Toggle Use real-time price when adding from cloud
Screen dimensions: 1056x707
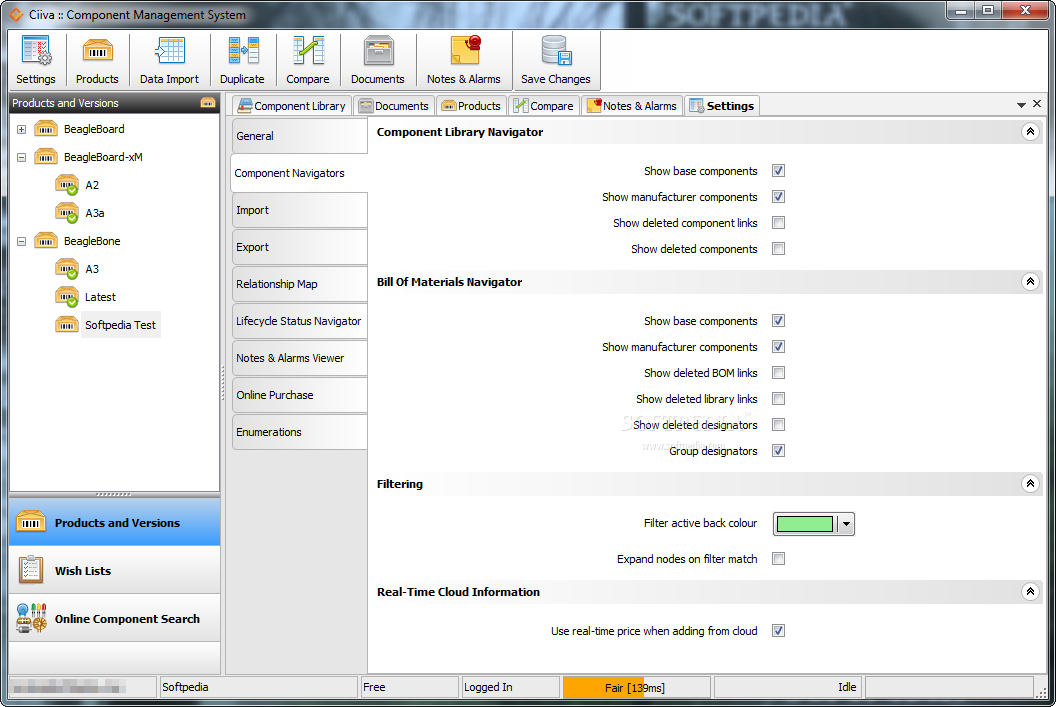(779, 631)
